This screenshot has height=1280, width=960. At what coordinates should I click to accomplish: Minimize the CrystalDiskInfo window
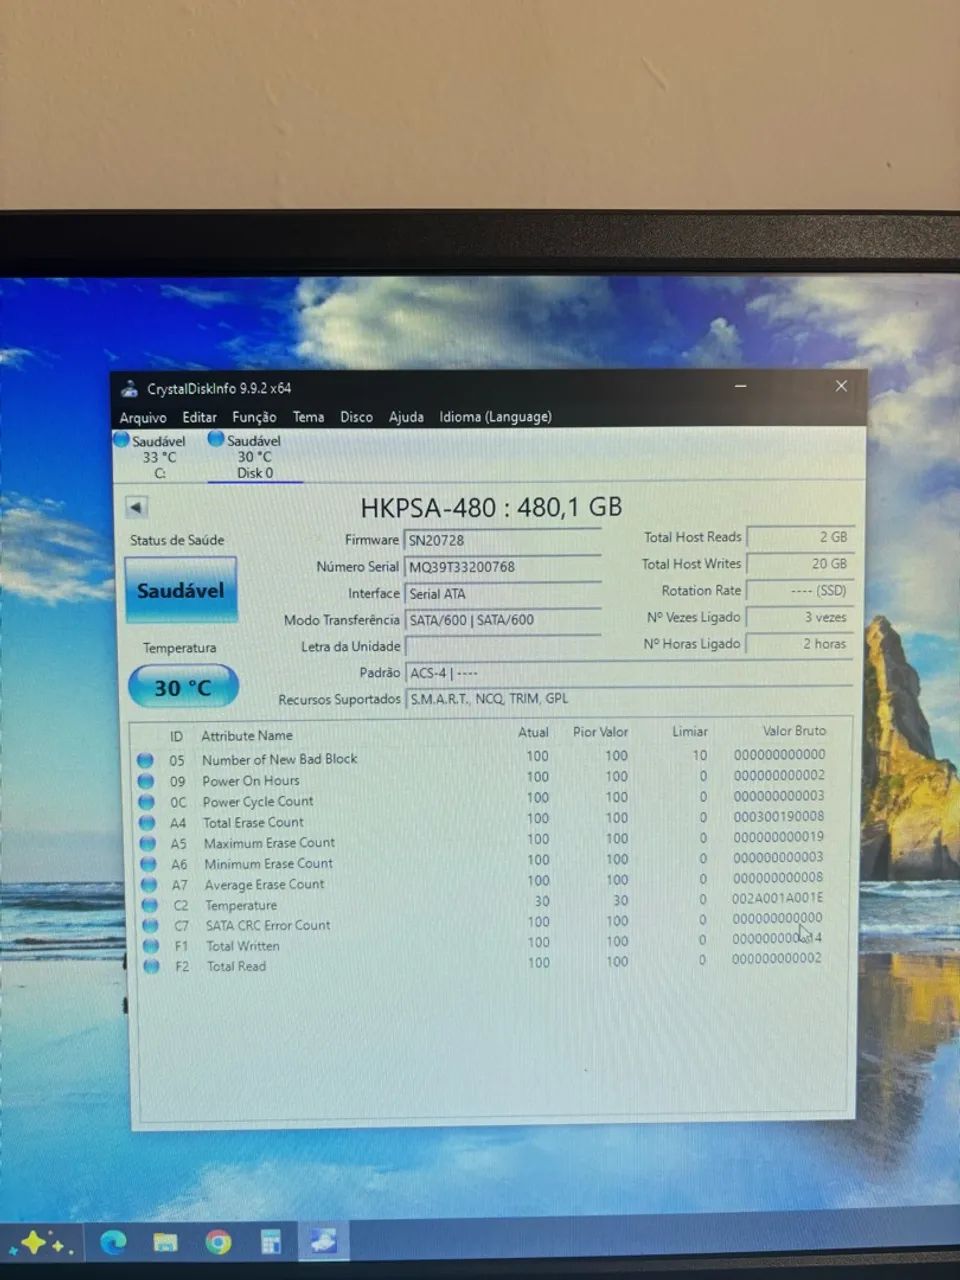point(741,386)
